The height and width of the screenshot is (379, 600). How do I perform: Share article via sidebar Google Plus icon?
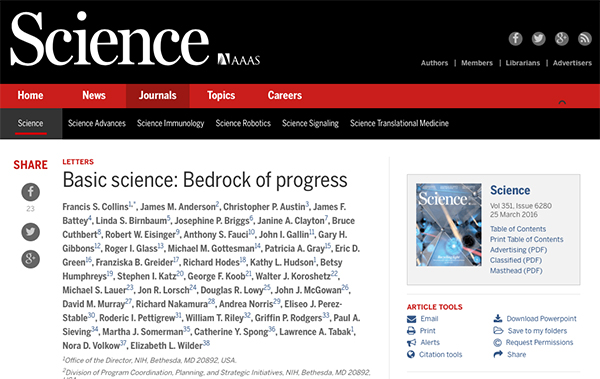pyautogui.click(x=31, y=259)
